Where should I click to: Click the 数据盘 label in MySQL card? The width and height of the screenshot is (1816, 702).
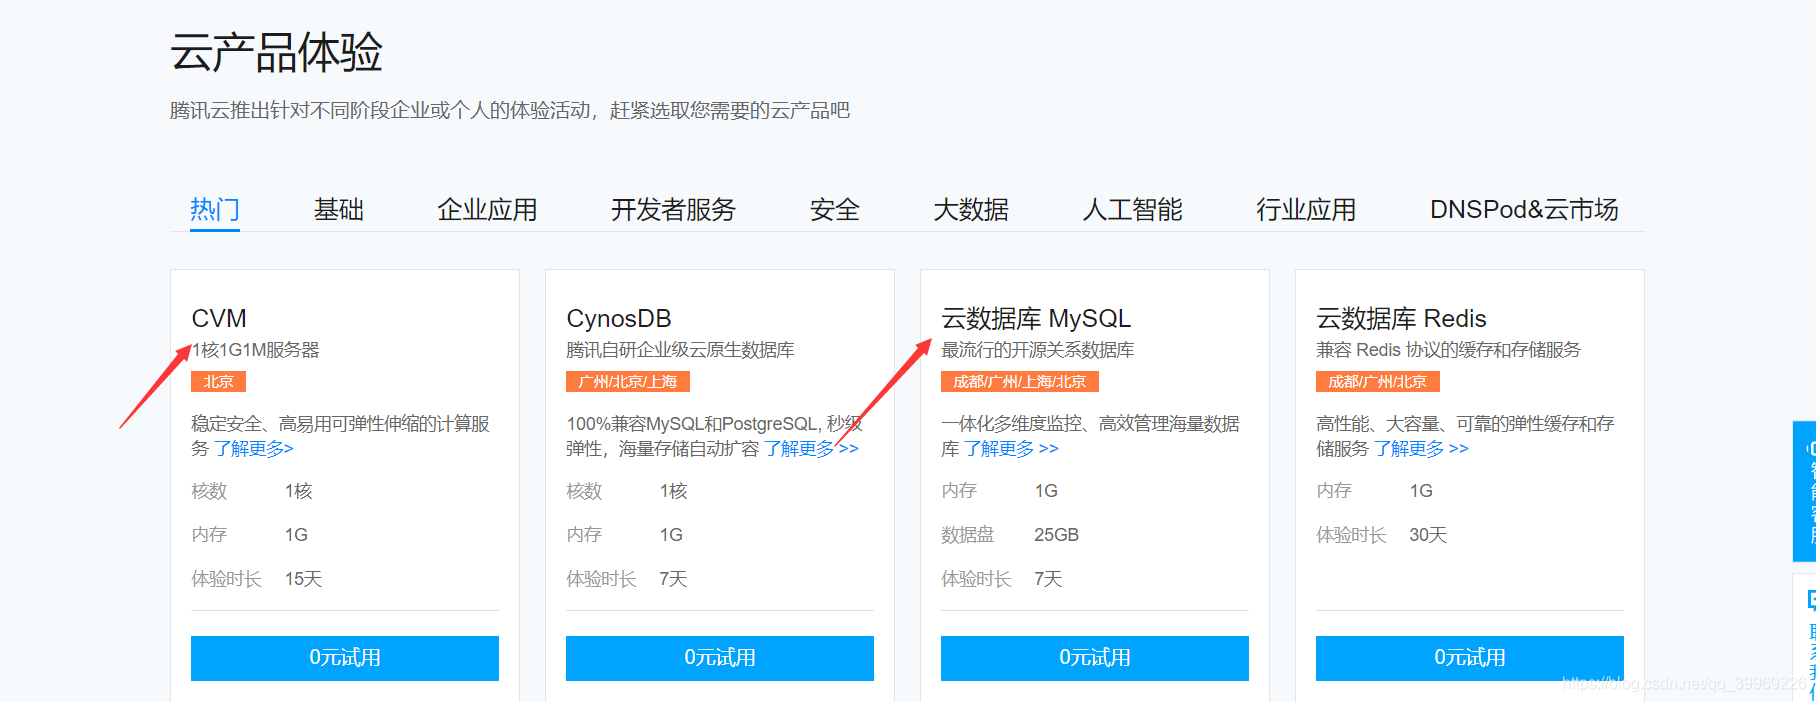click(x=967, y=535)
